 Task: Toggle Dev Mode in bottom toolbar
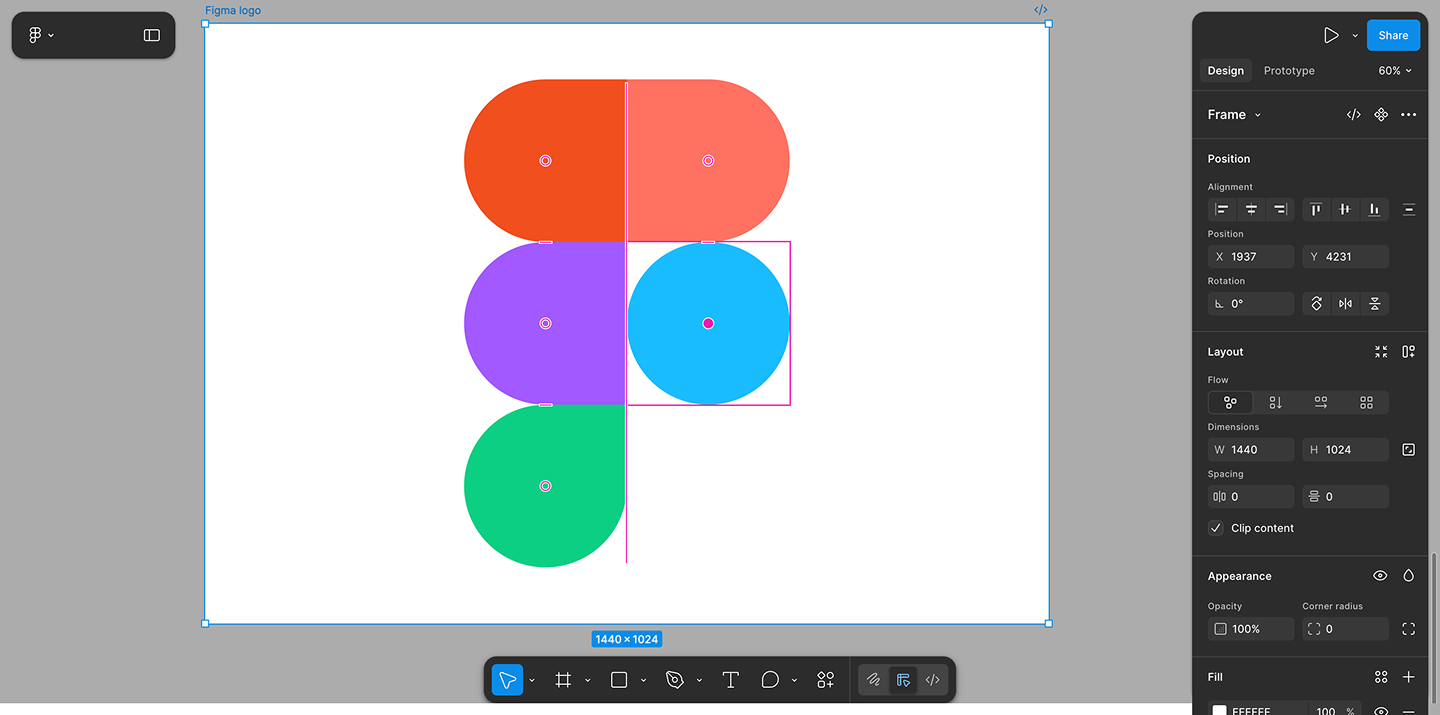[932, 680]
